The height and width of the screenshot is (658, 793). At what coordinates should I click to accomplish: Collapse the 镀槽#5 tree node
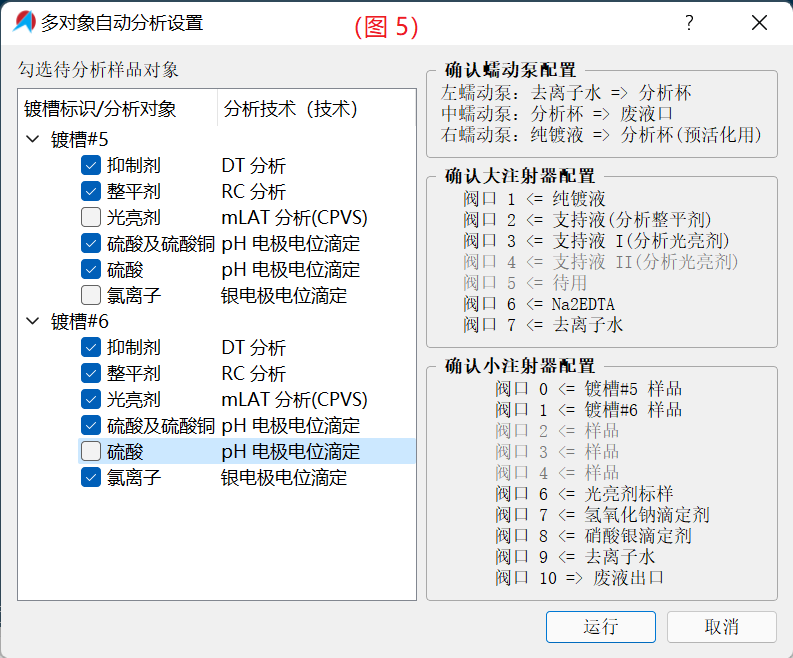click(x=33, y=140)
